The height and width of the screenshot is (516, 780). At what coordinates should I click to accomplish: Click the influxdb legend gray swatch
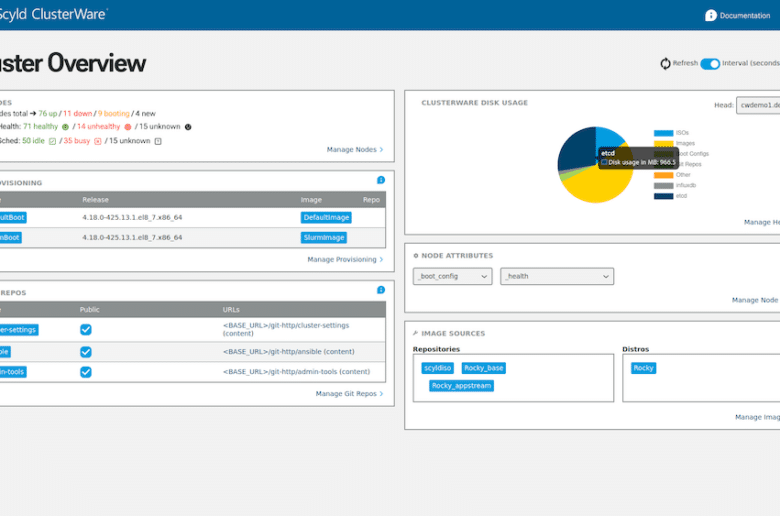664,186
